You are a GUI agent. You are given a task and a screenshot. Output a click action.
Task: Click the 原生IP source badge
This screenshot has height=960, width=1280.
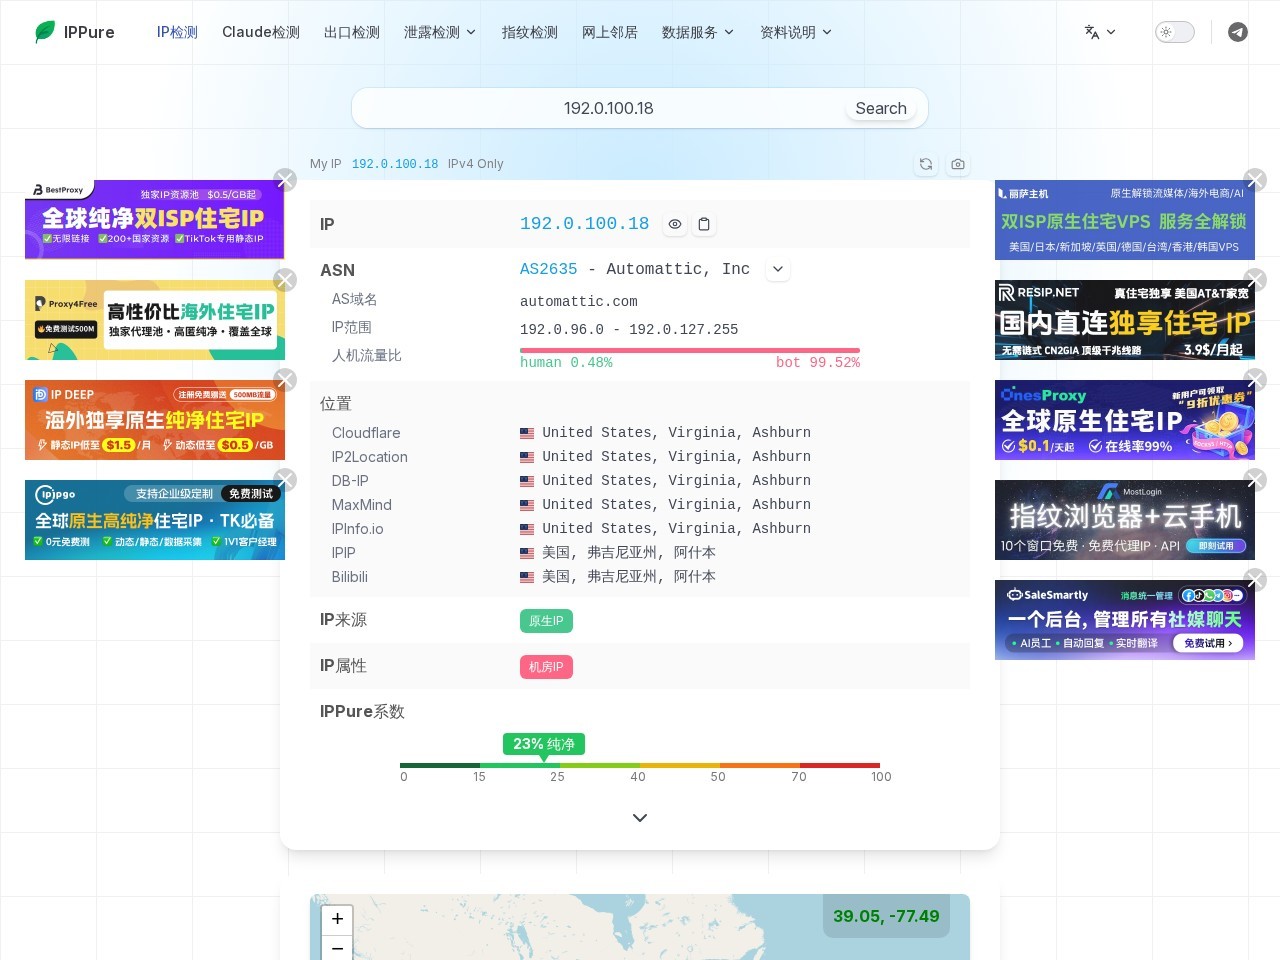click(546, 621)
